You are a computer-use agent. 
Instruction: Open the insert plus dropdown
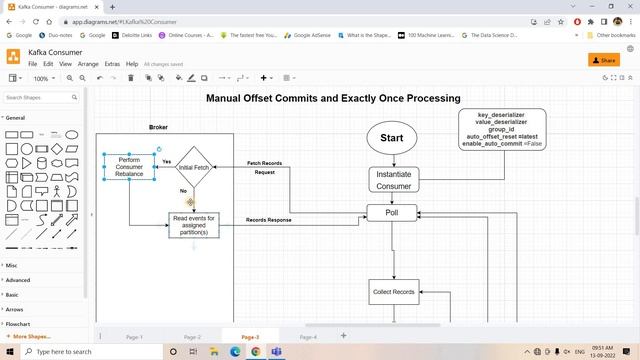266,78
